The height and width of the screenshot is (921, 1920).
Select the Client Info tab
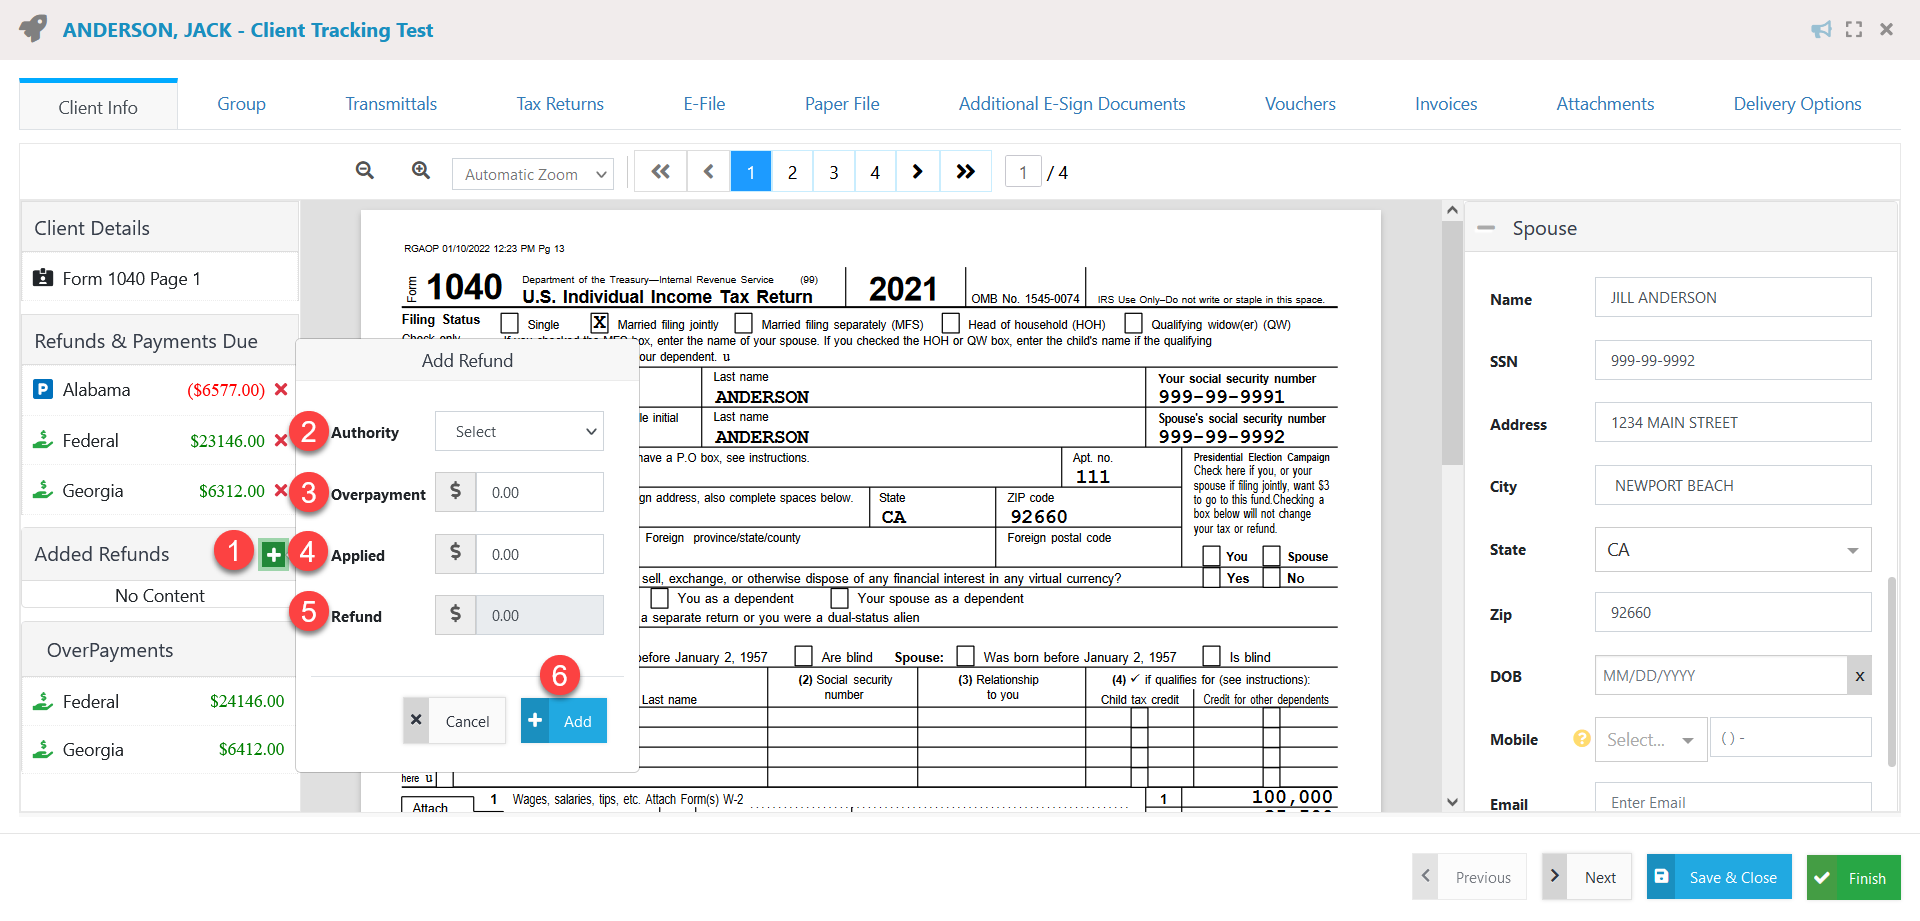pyautogui.click(x=98, y=107)
